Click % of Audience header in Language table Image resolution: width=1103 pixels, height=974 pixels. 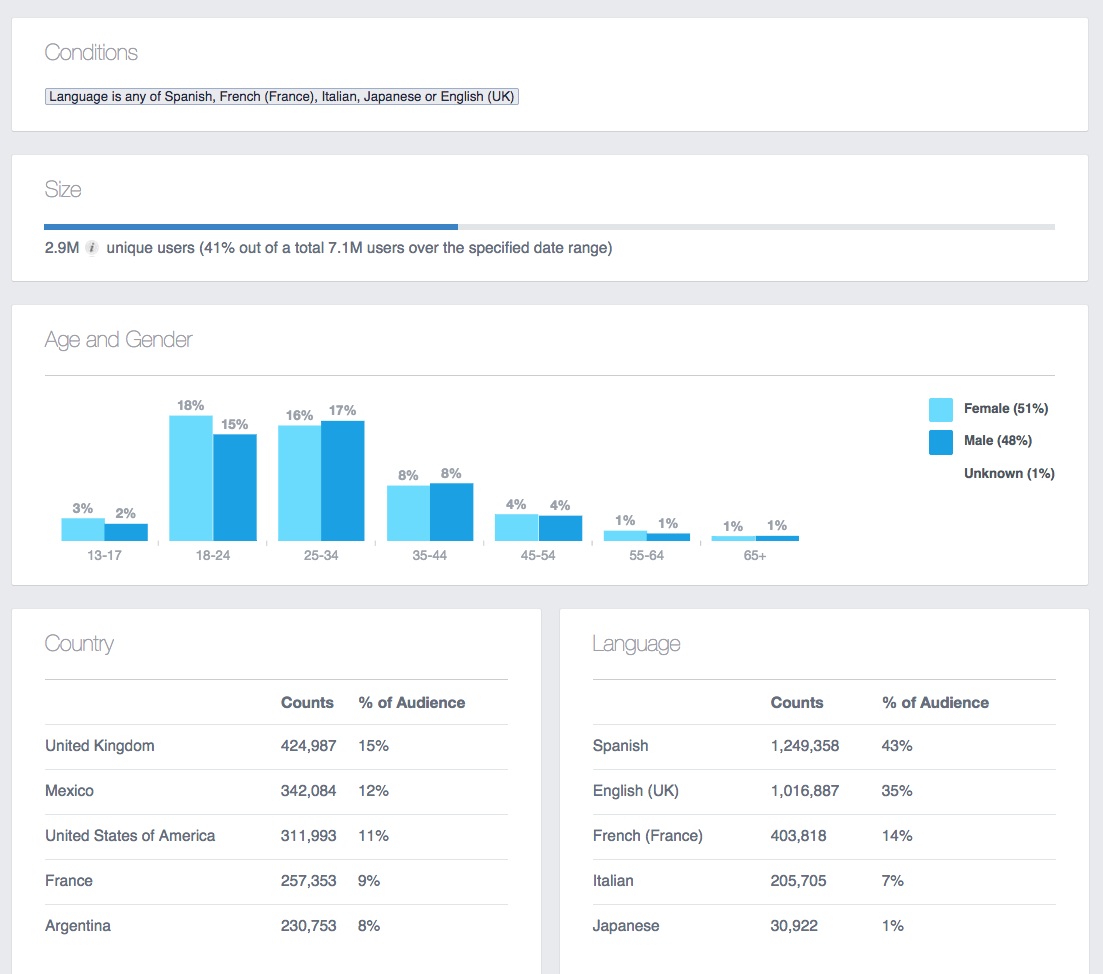tap(935, 703)
